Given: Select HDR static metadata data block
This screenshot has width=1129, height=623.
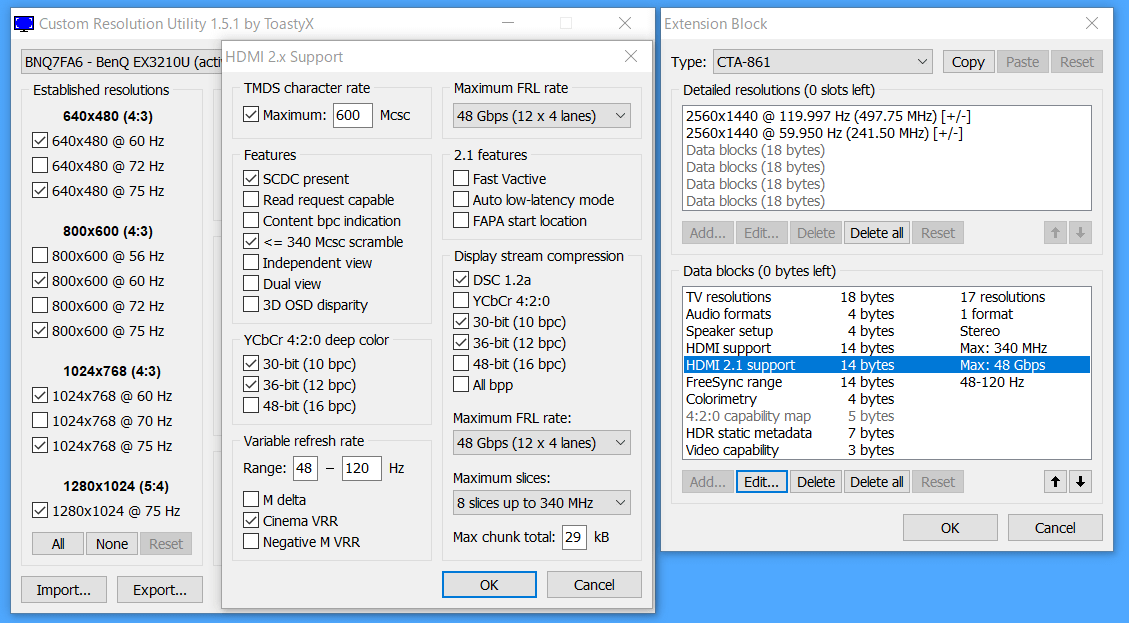Looking at the screenshot, I should click(886, 433).
